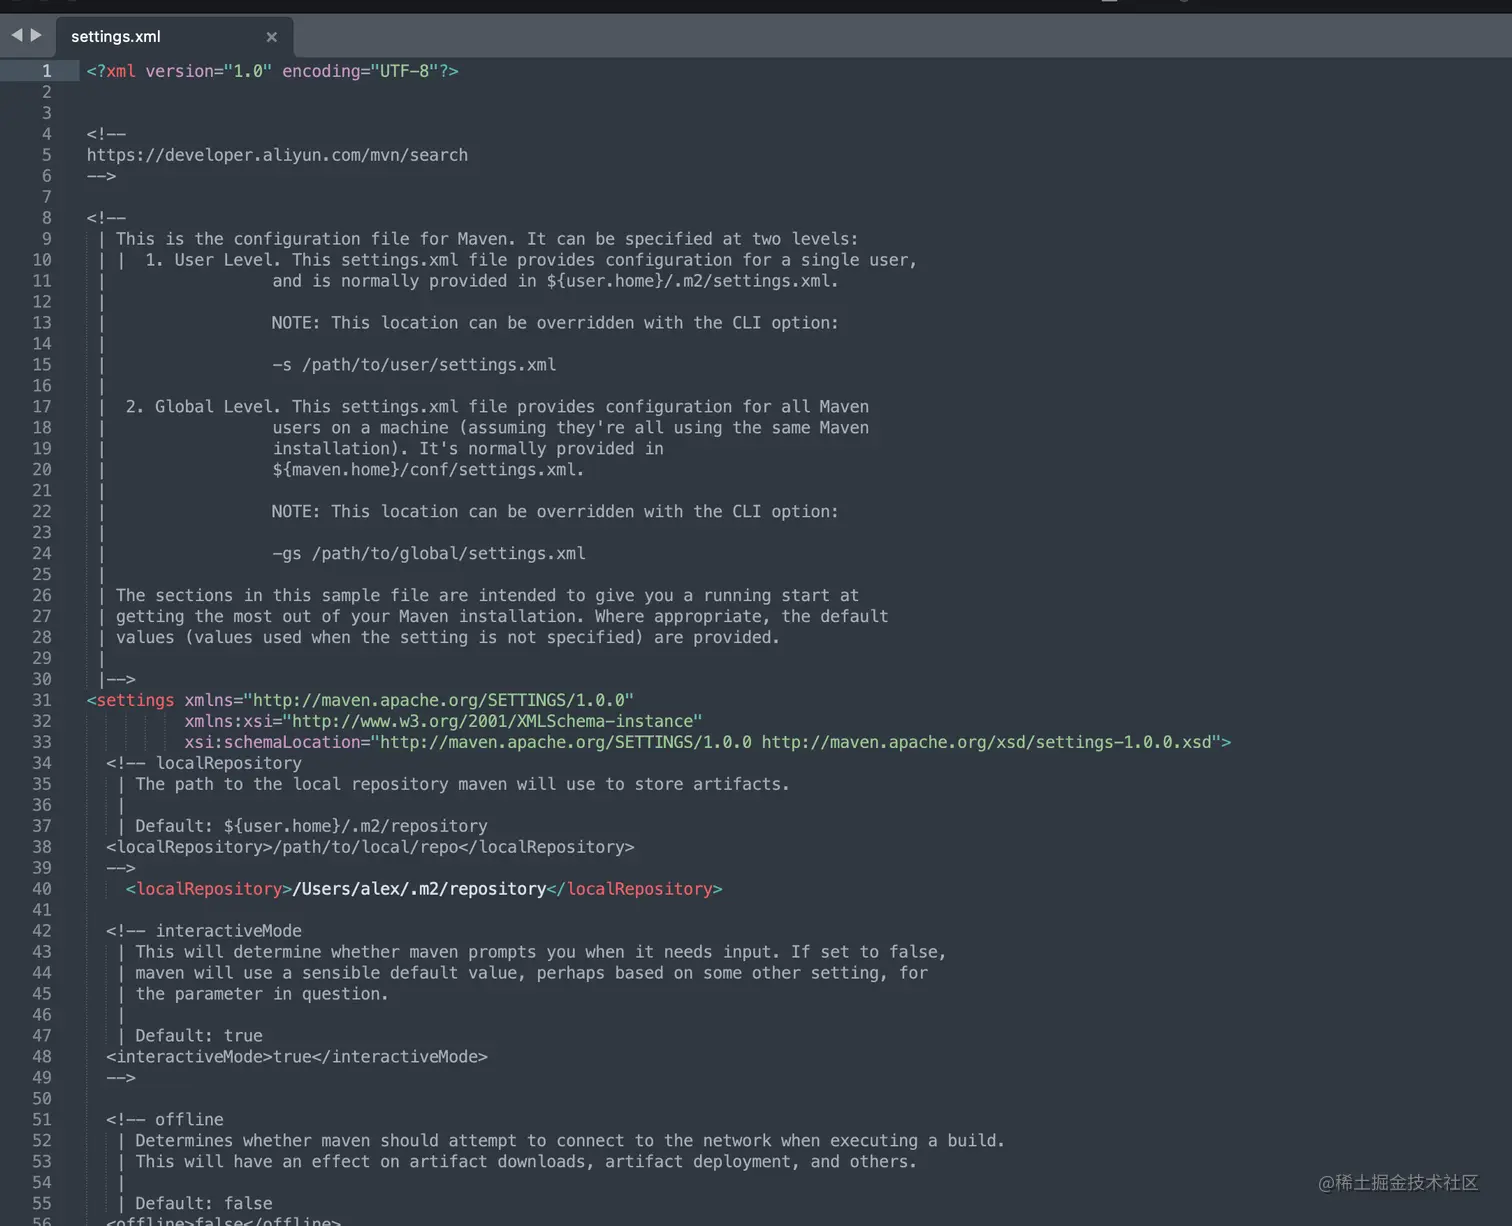The width and height of the screenshot is (1512, 1226).
Task: Go to previous tab using left arrow
Action: click(x=16, y=35)
